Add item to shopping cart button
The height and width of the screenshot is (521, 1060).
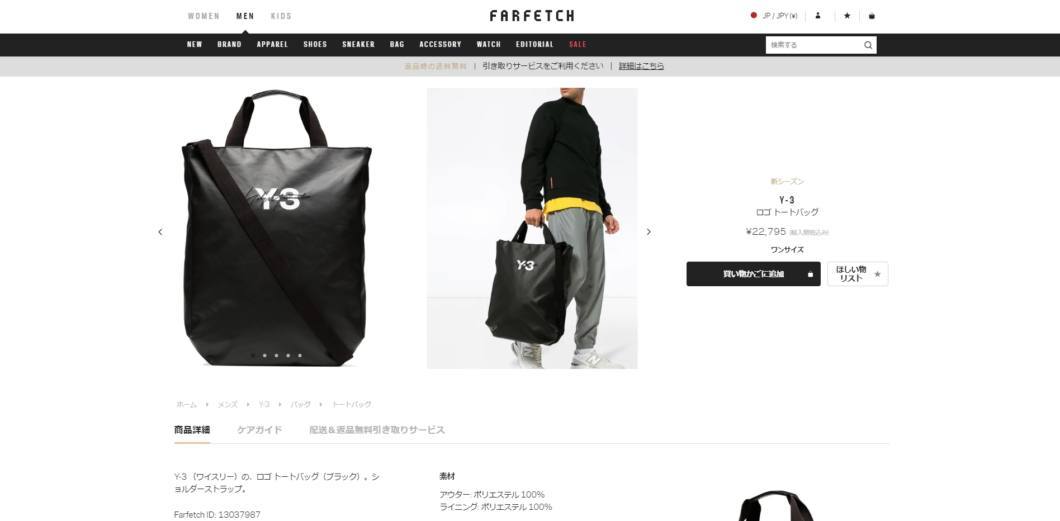pos(753,274)
